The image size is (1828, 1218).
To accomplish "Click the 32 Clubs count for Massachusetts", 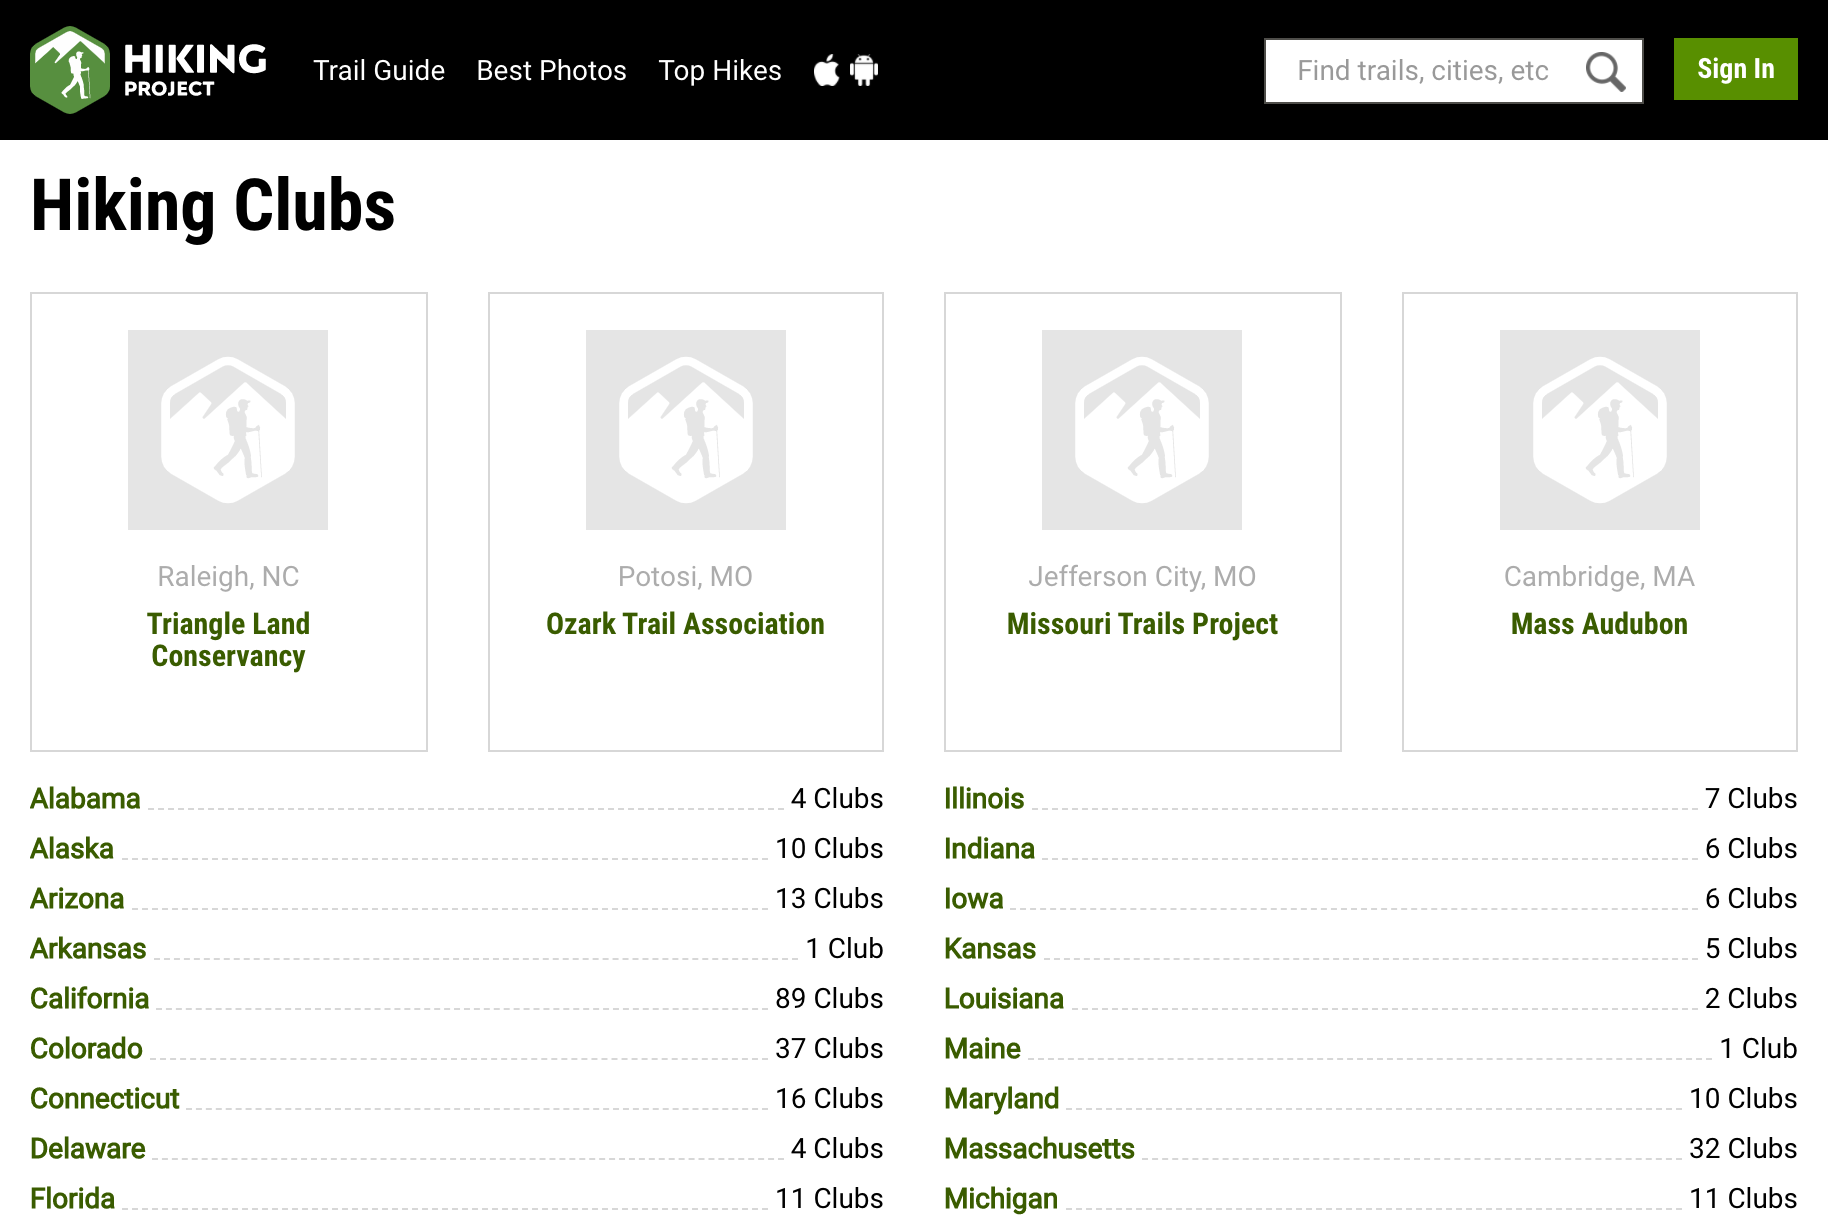I will pyautogui.click(x=1744, y=1149).
